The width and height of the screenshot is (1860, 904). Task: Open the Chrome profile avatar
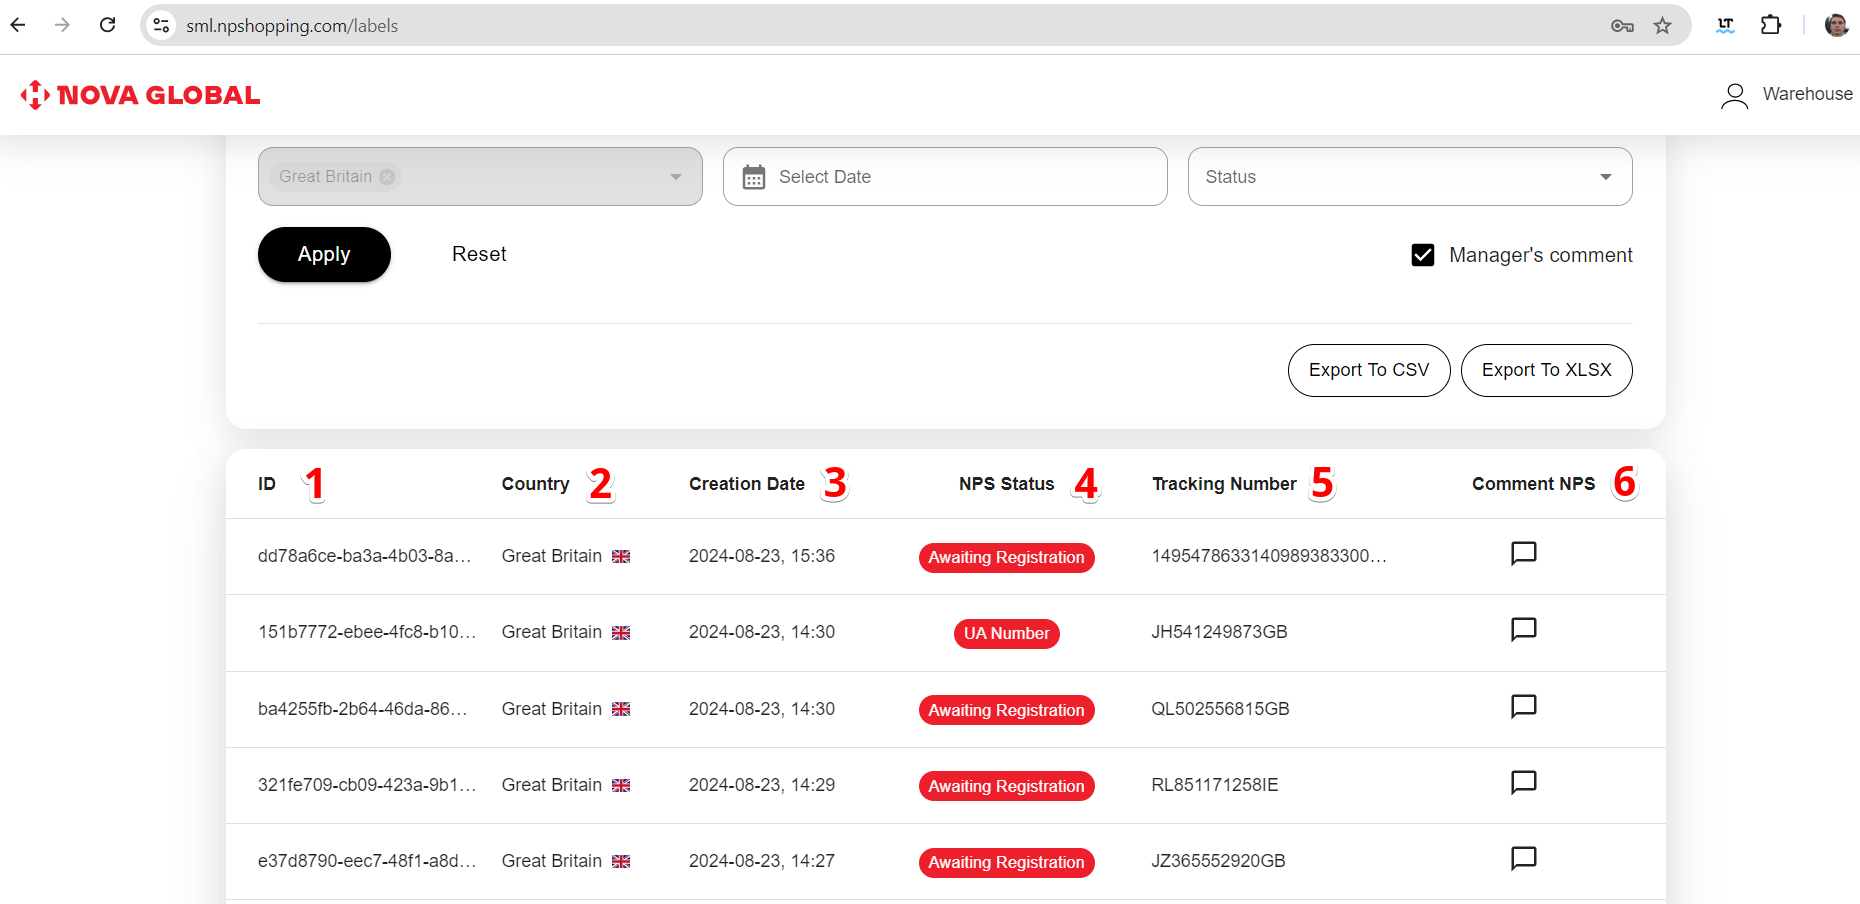point(1836,25)
